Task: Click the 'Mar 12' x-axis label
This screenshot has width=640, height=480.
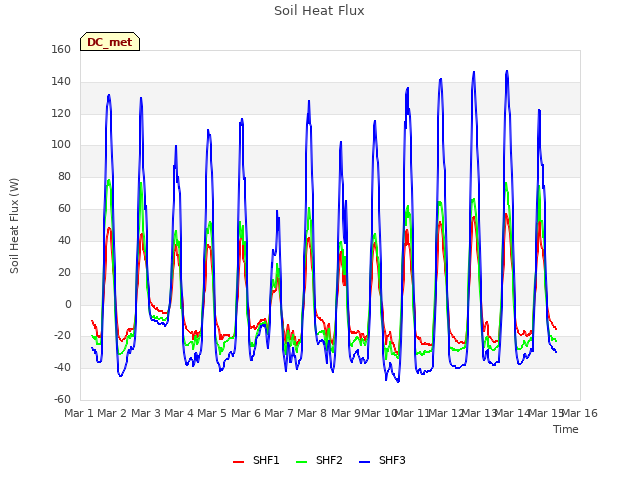Action: tap(445, 413)
